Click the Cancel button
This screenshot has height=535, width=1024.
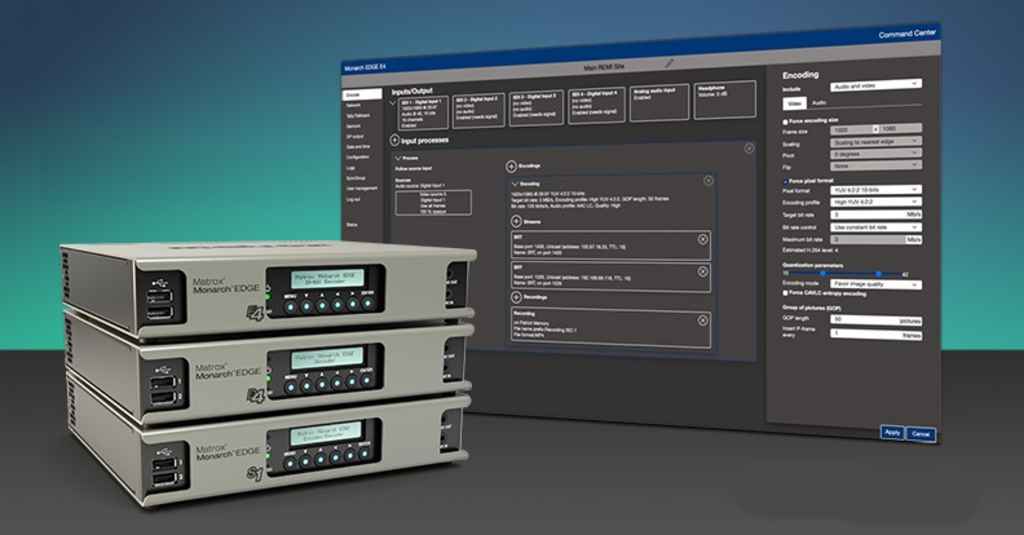click(921, 434)
